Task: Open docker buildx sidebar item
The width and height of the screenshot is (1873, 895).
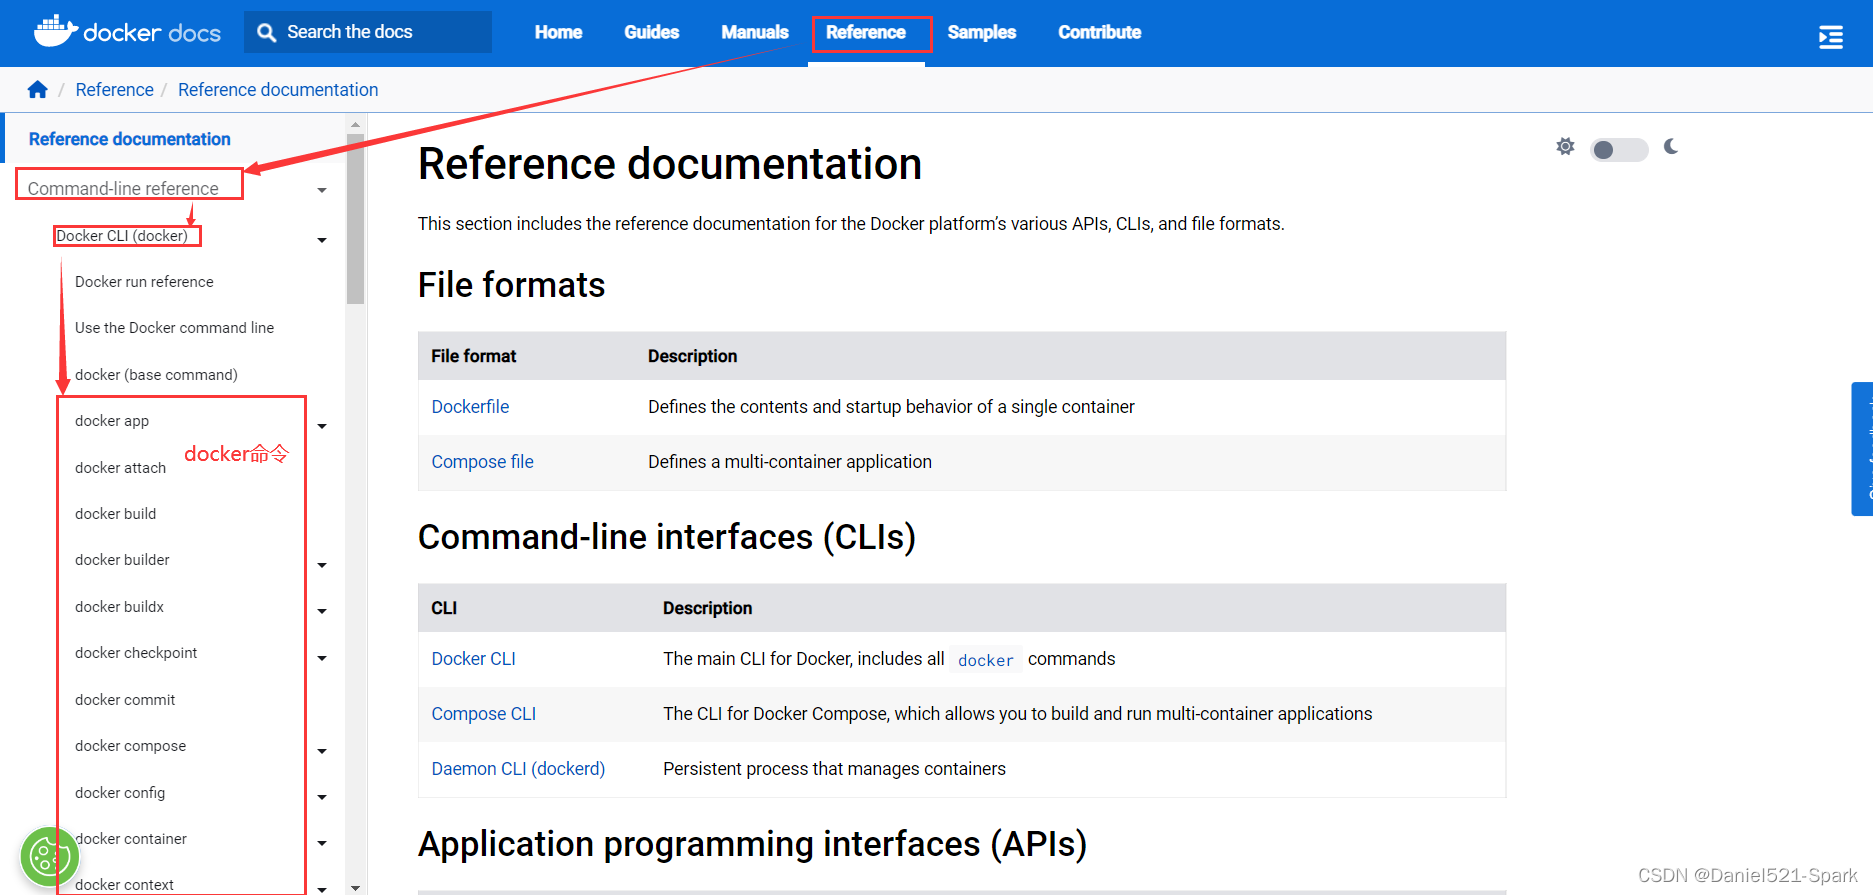Action: [119, 607]
